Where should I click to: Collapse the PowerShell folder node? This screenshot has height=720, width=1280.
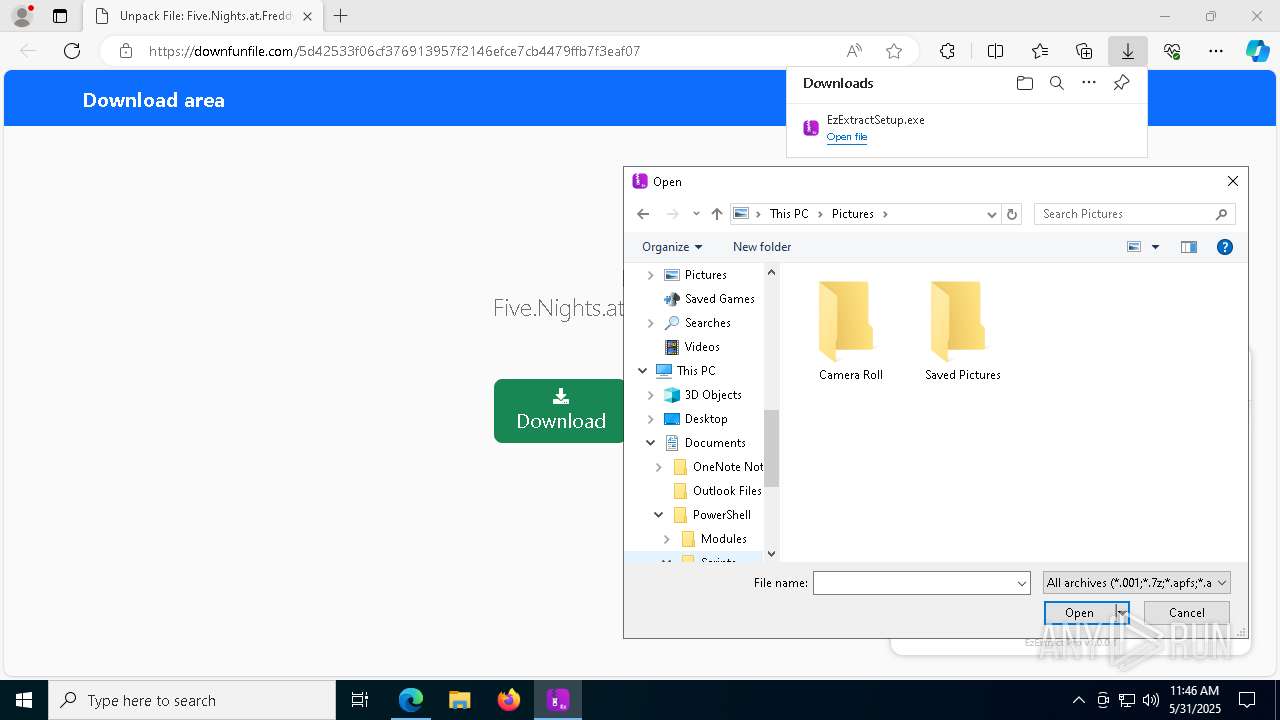659,515
